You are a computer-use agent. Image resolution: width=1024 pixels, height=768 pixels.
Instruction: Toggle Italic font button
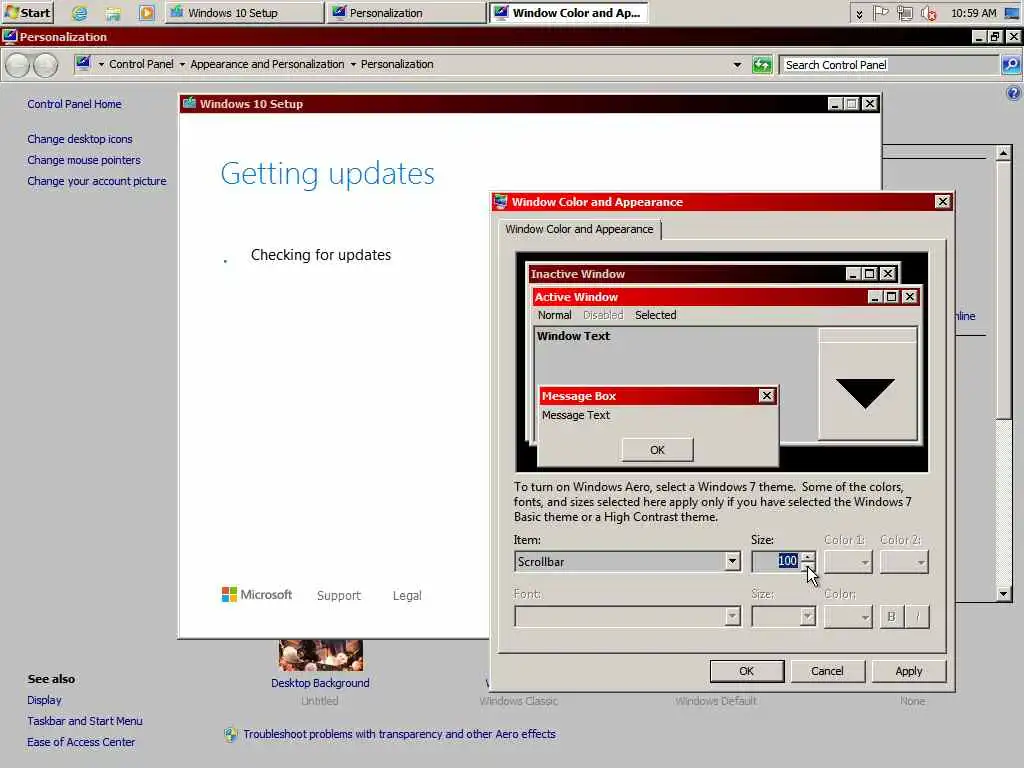(x=917, y=616)
